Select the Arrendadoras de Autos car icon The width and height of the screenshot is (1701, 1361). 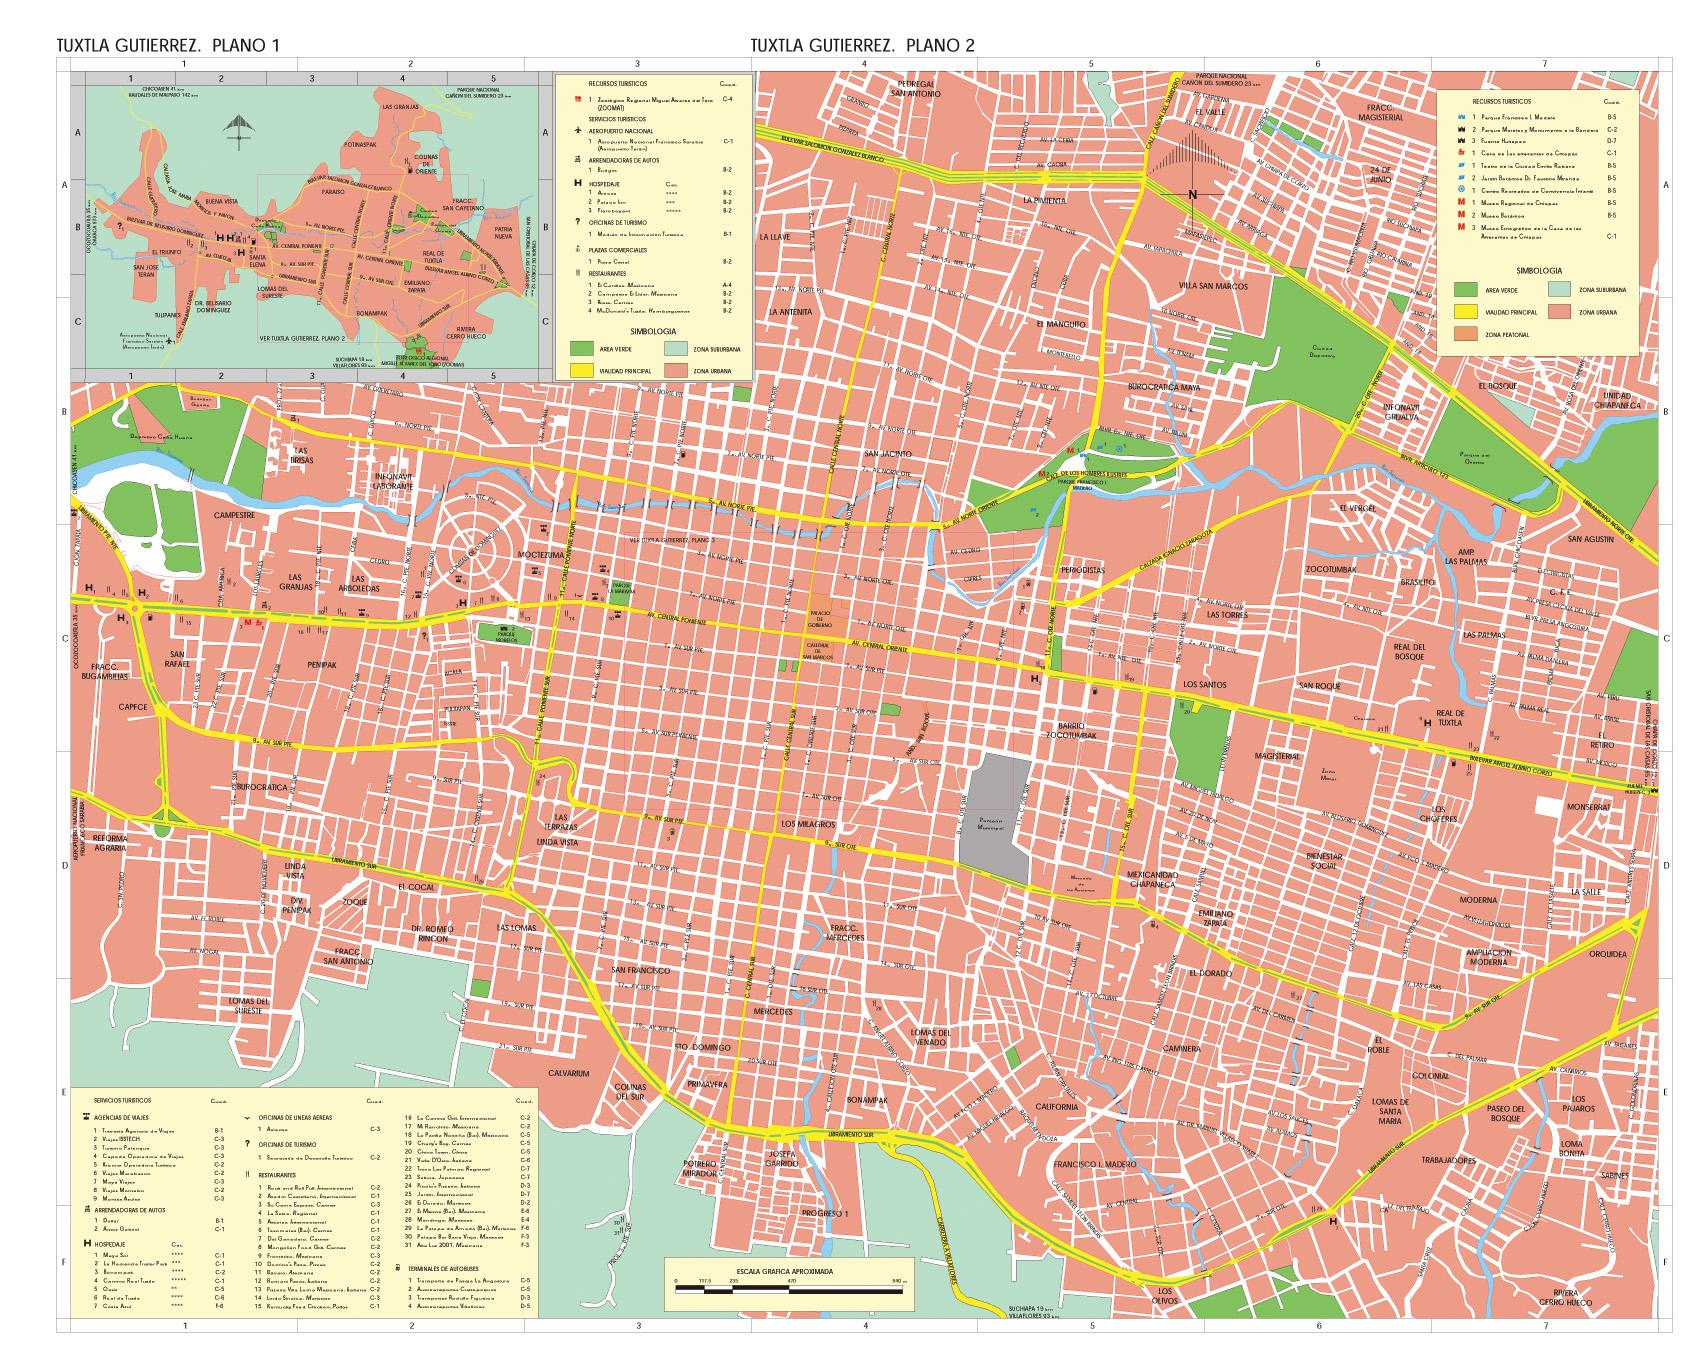tap(578, 159)
